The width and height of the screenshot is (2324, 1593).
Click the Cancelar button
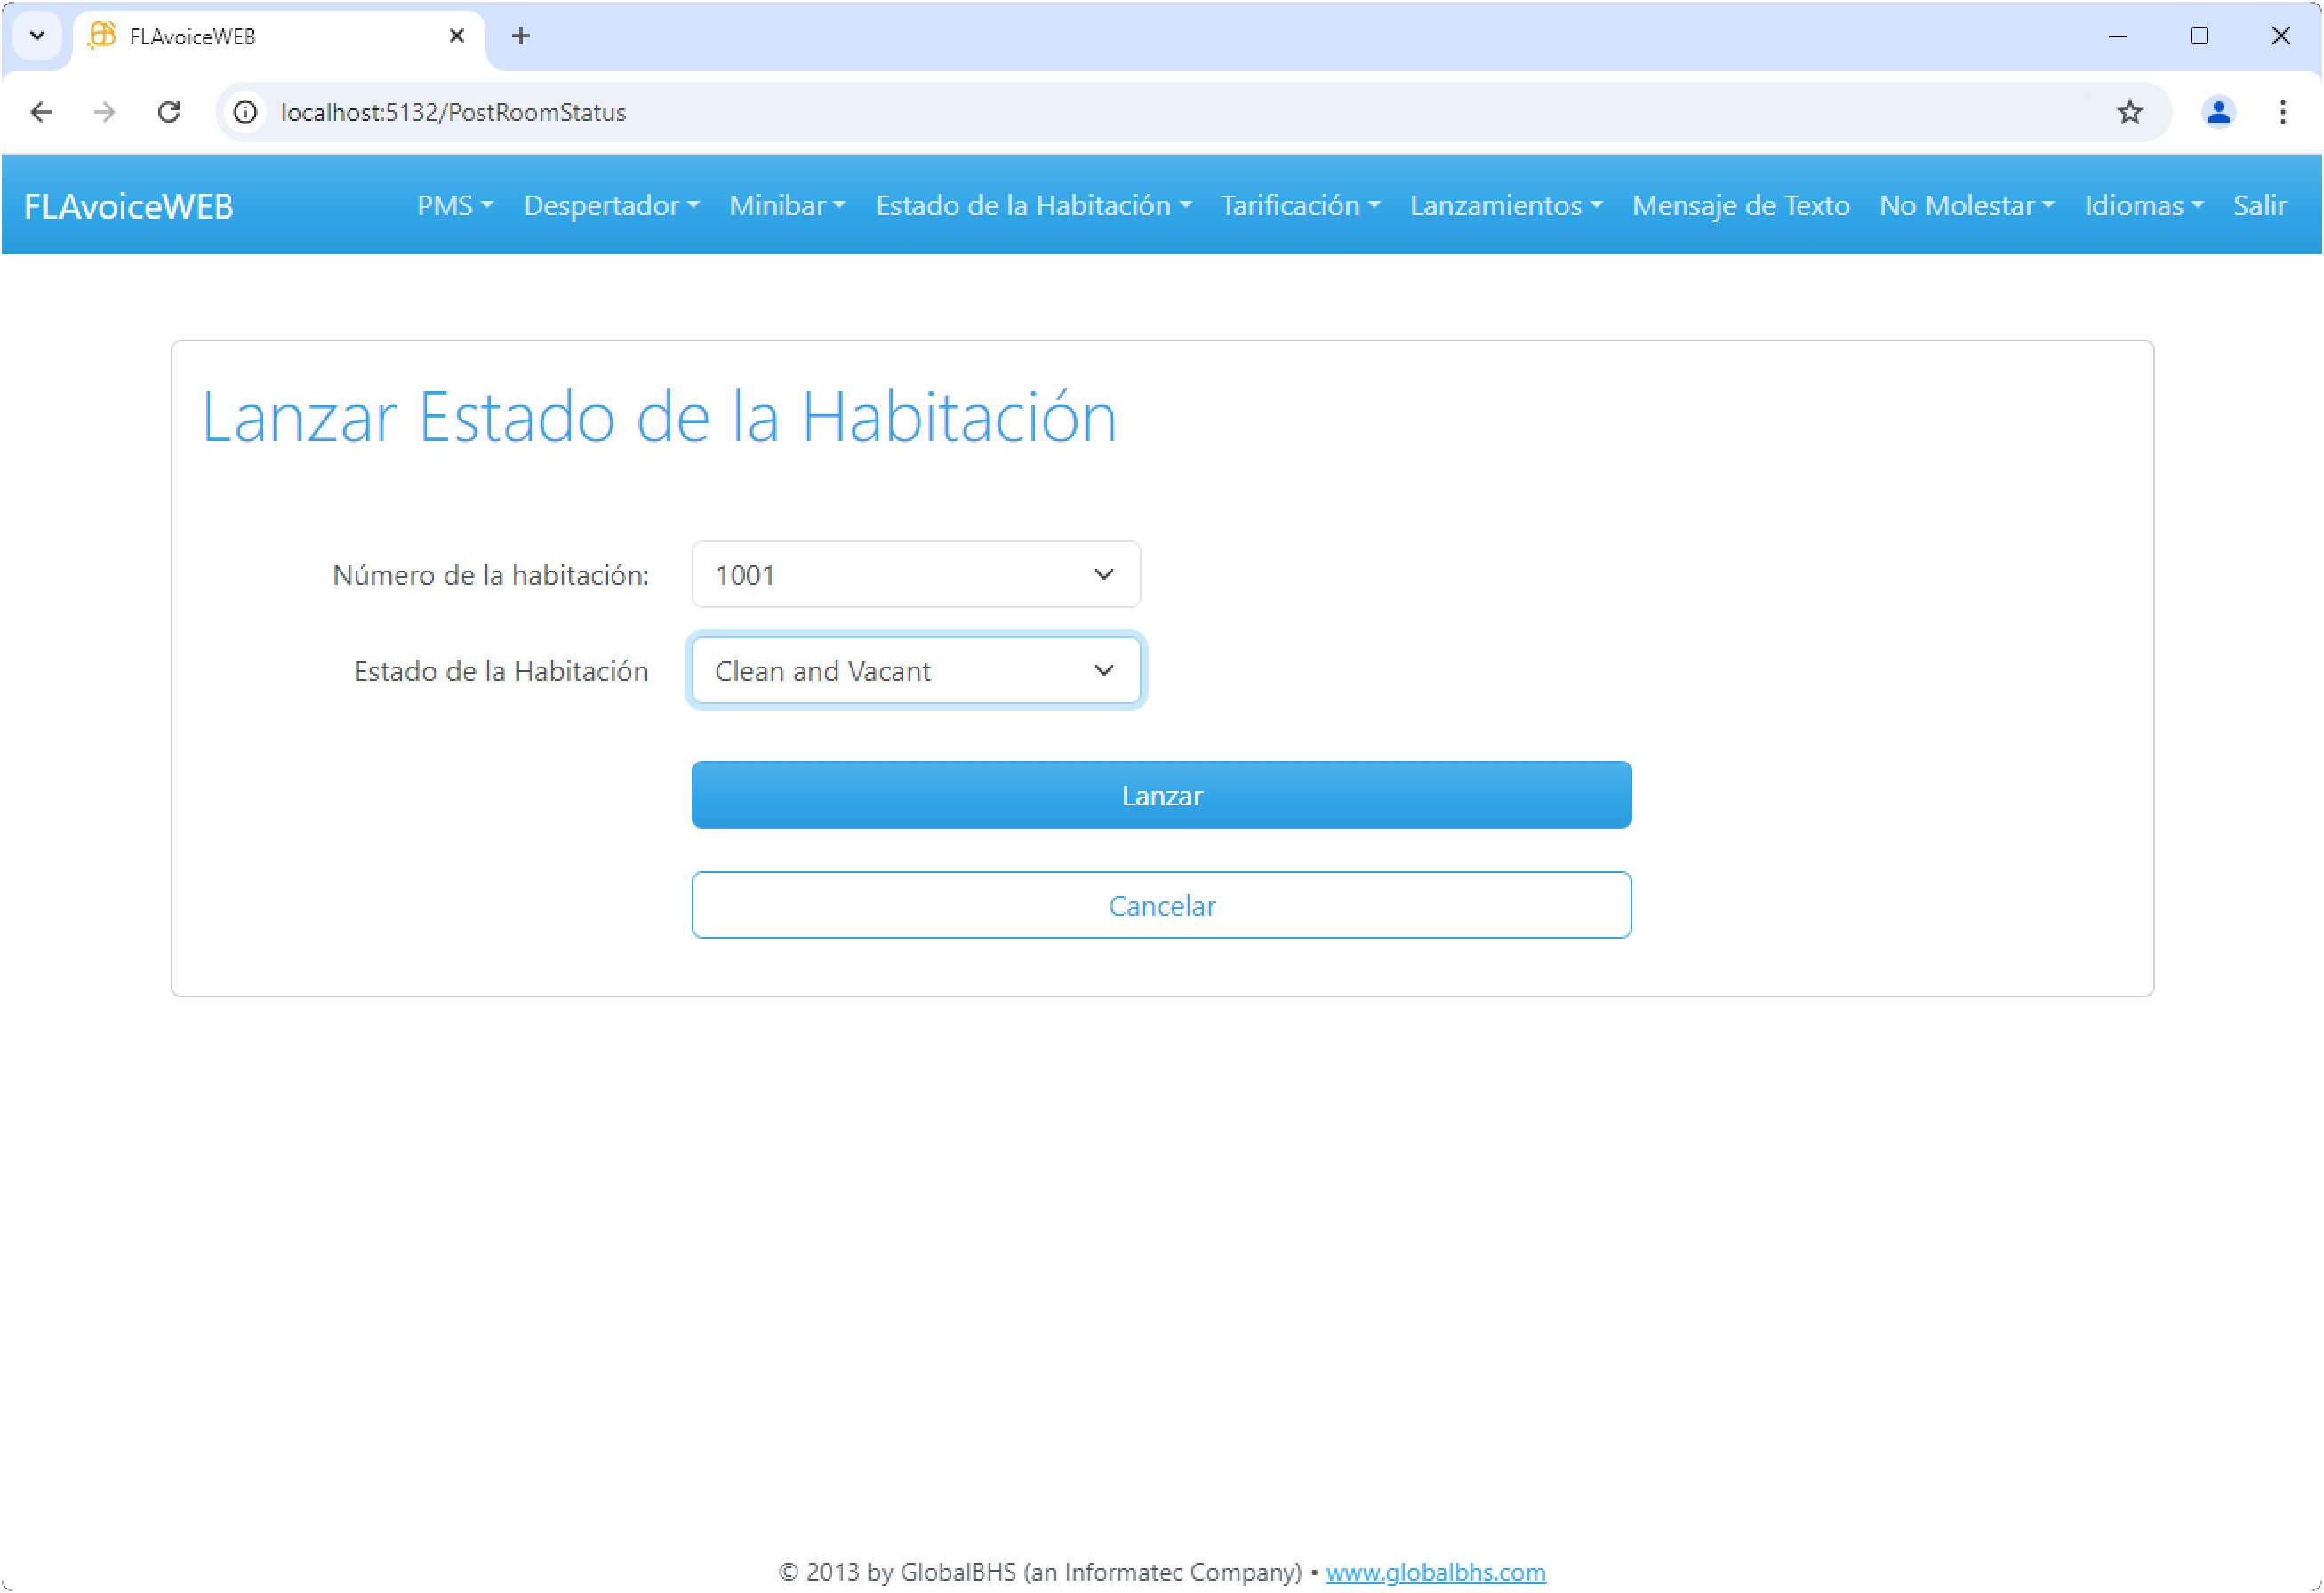point(1161,905)
